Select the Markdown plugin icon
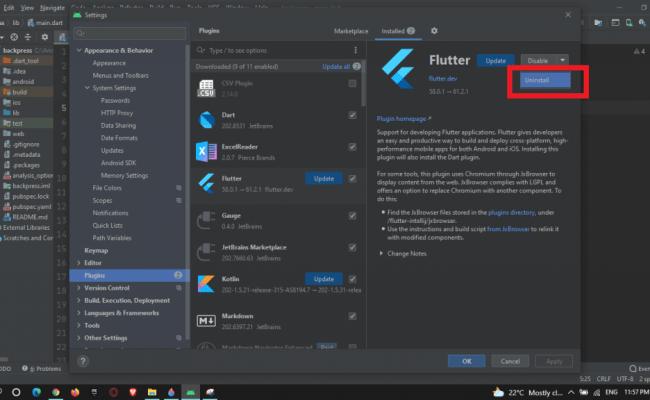Image resolution: width=650 pixels, height=400 pixels. click(206, 321)
